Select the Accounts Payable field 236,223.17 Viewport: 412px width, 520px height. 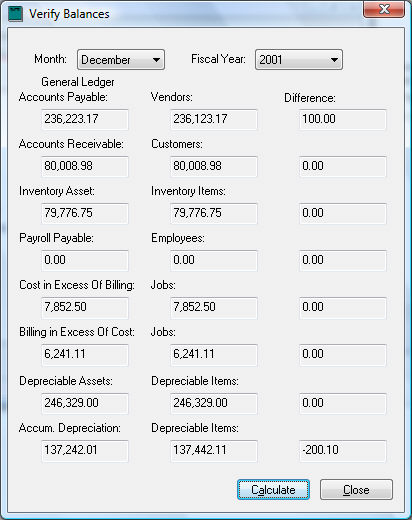click(85, 119)
